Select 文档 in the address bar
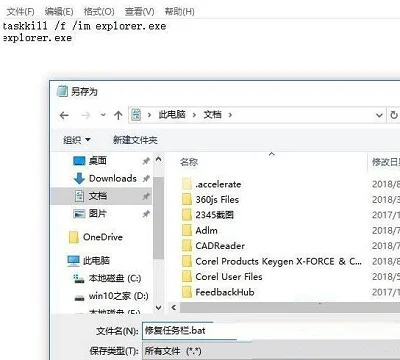This screenshot has width=400, height=360. click(212, 115)
